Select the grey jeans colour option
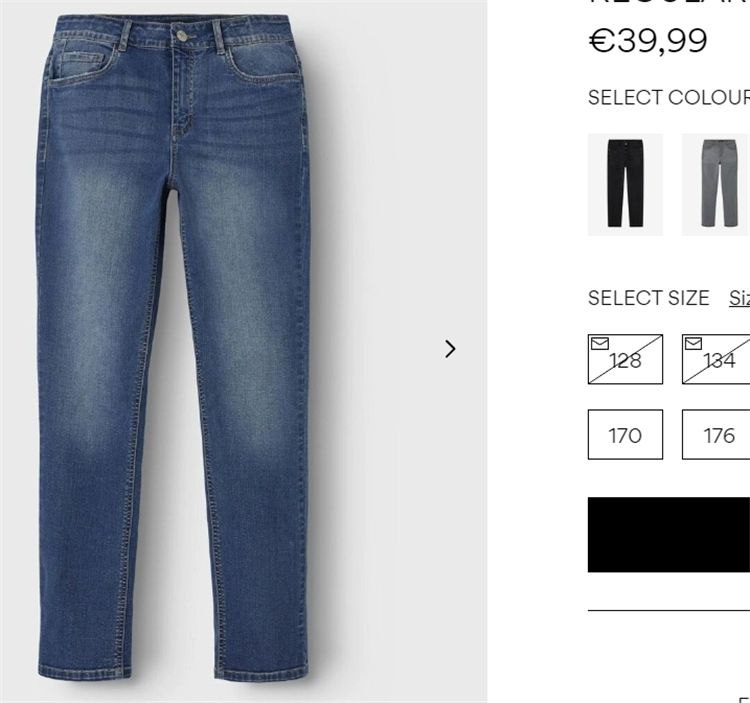Viewport: 750px width, 703px height. 716,185
